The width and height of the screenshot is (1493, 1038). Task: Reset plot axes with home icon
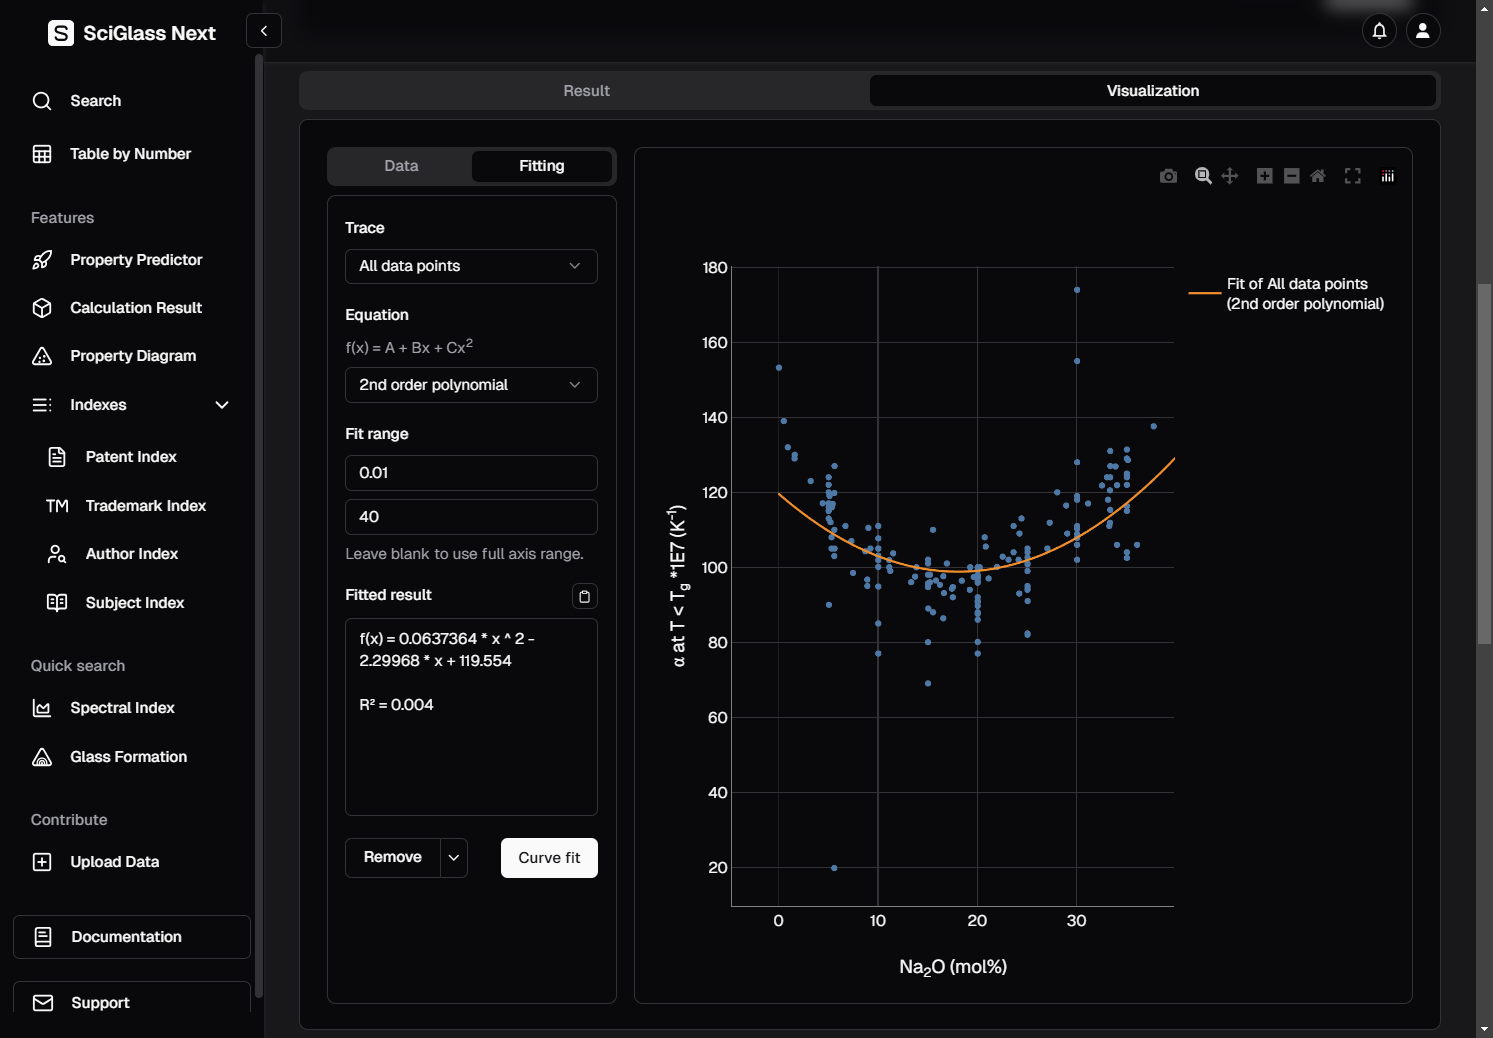click(1318, 176)
